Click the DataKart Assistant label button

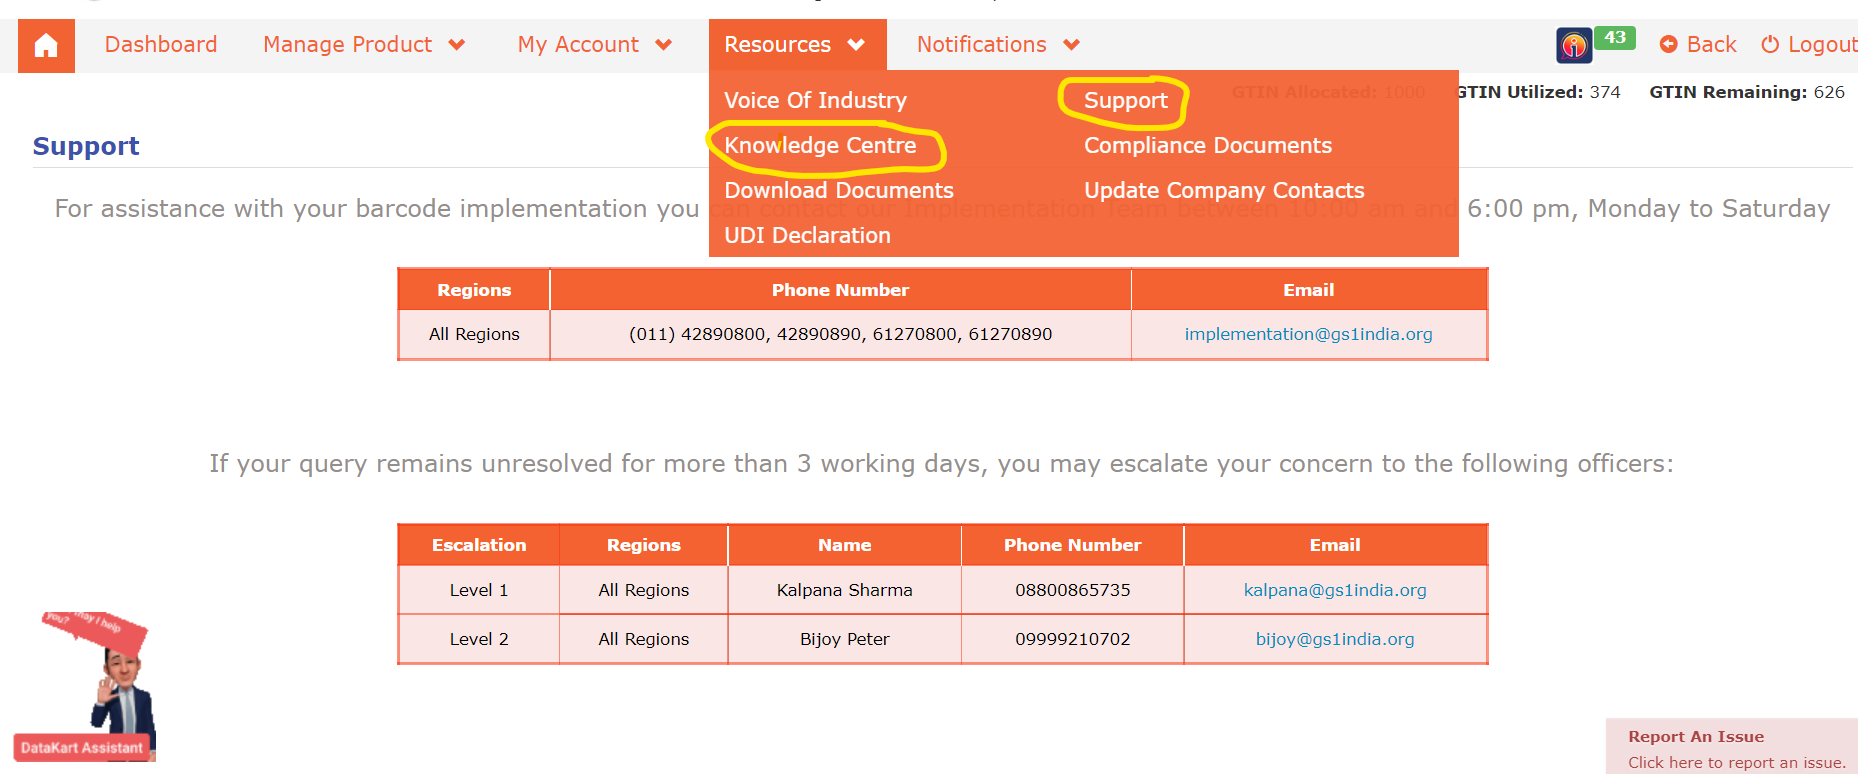tap(82, 748)
